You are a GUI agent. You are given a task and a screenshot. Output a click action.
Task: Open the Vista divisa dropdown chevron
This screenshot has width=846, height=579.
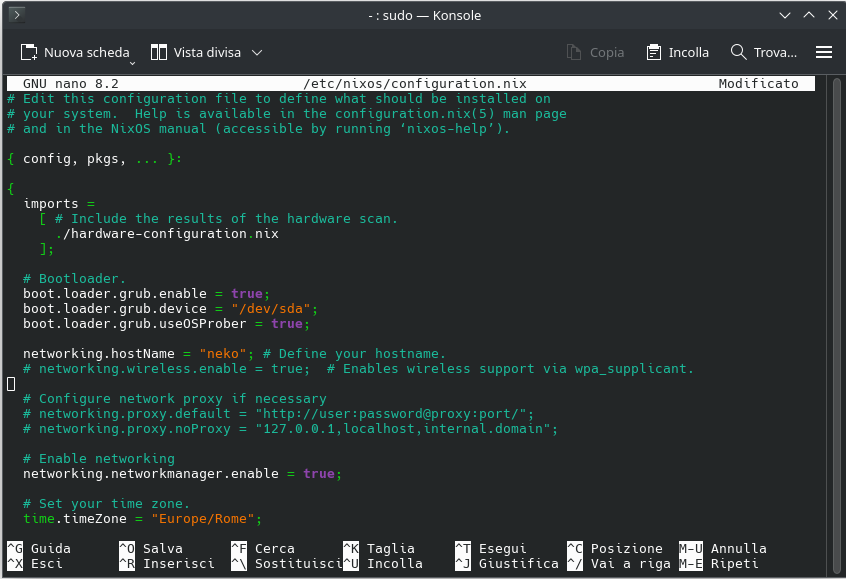pos(257,52)
